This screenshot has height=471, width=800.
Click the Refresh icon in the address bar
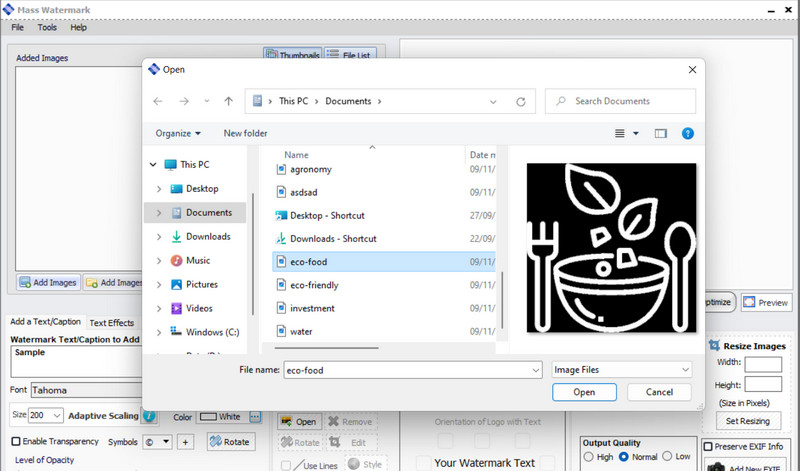pos(521,101)
